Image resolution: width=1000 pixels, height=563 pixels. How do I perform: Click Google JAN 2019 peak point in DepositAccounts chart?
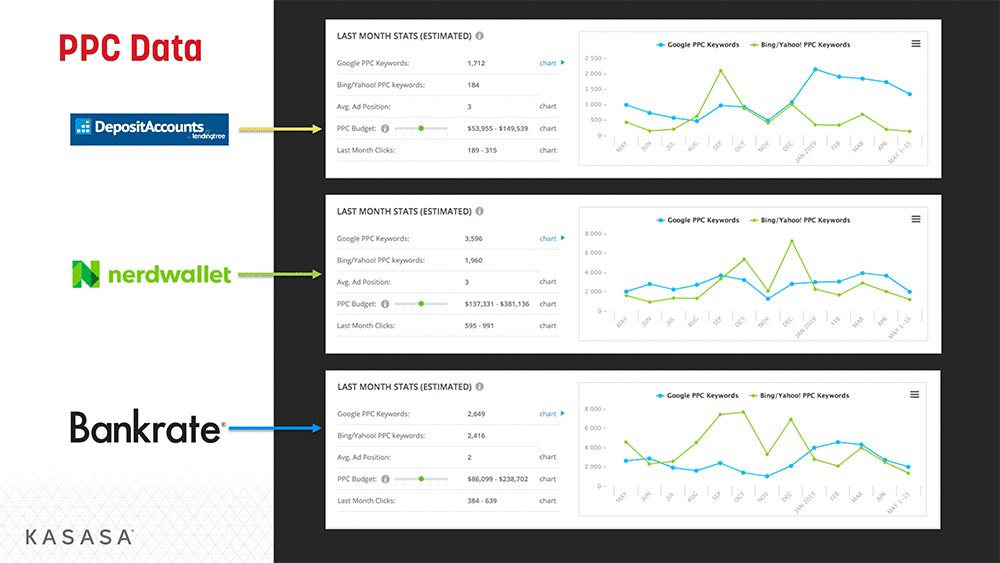pyautogui.click(x=815, y=69)
